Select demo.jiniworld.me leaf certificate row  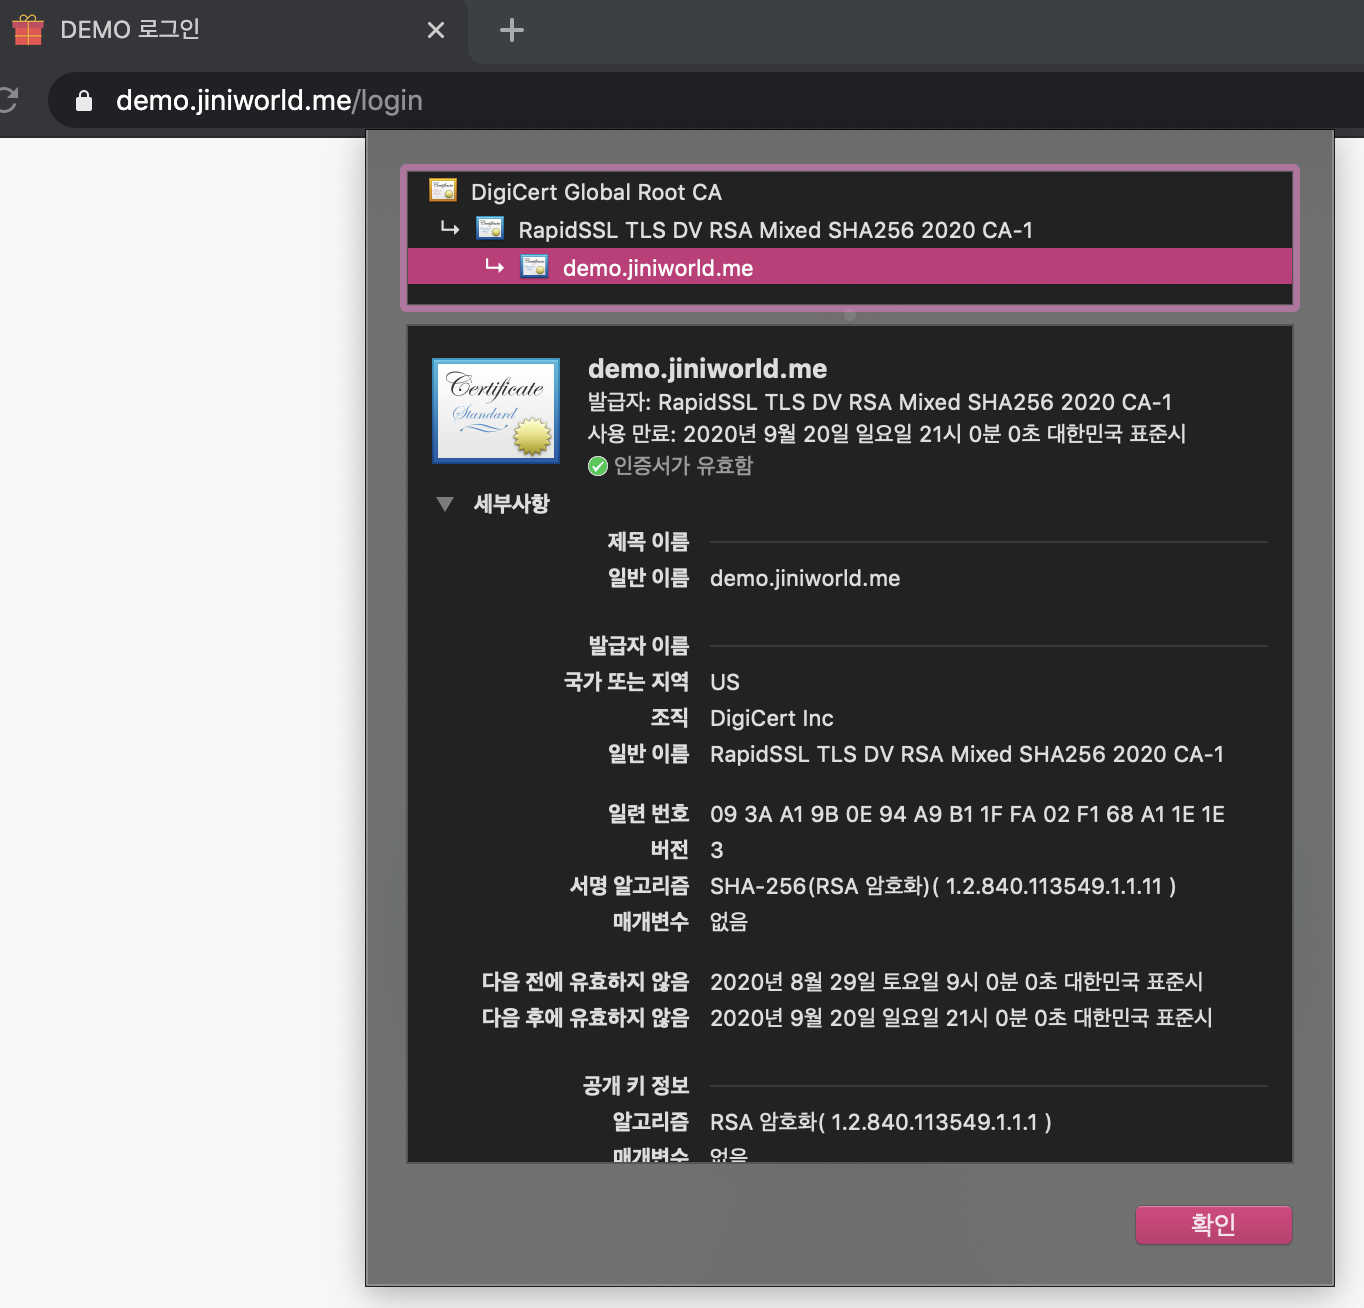point(850,267)
